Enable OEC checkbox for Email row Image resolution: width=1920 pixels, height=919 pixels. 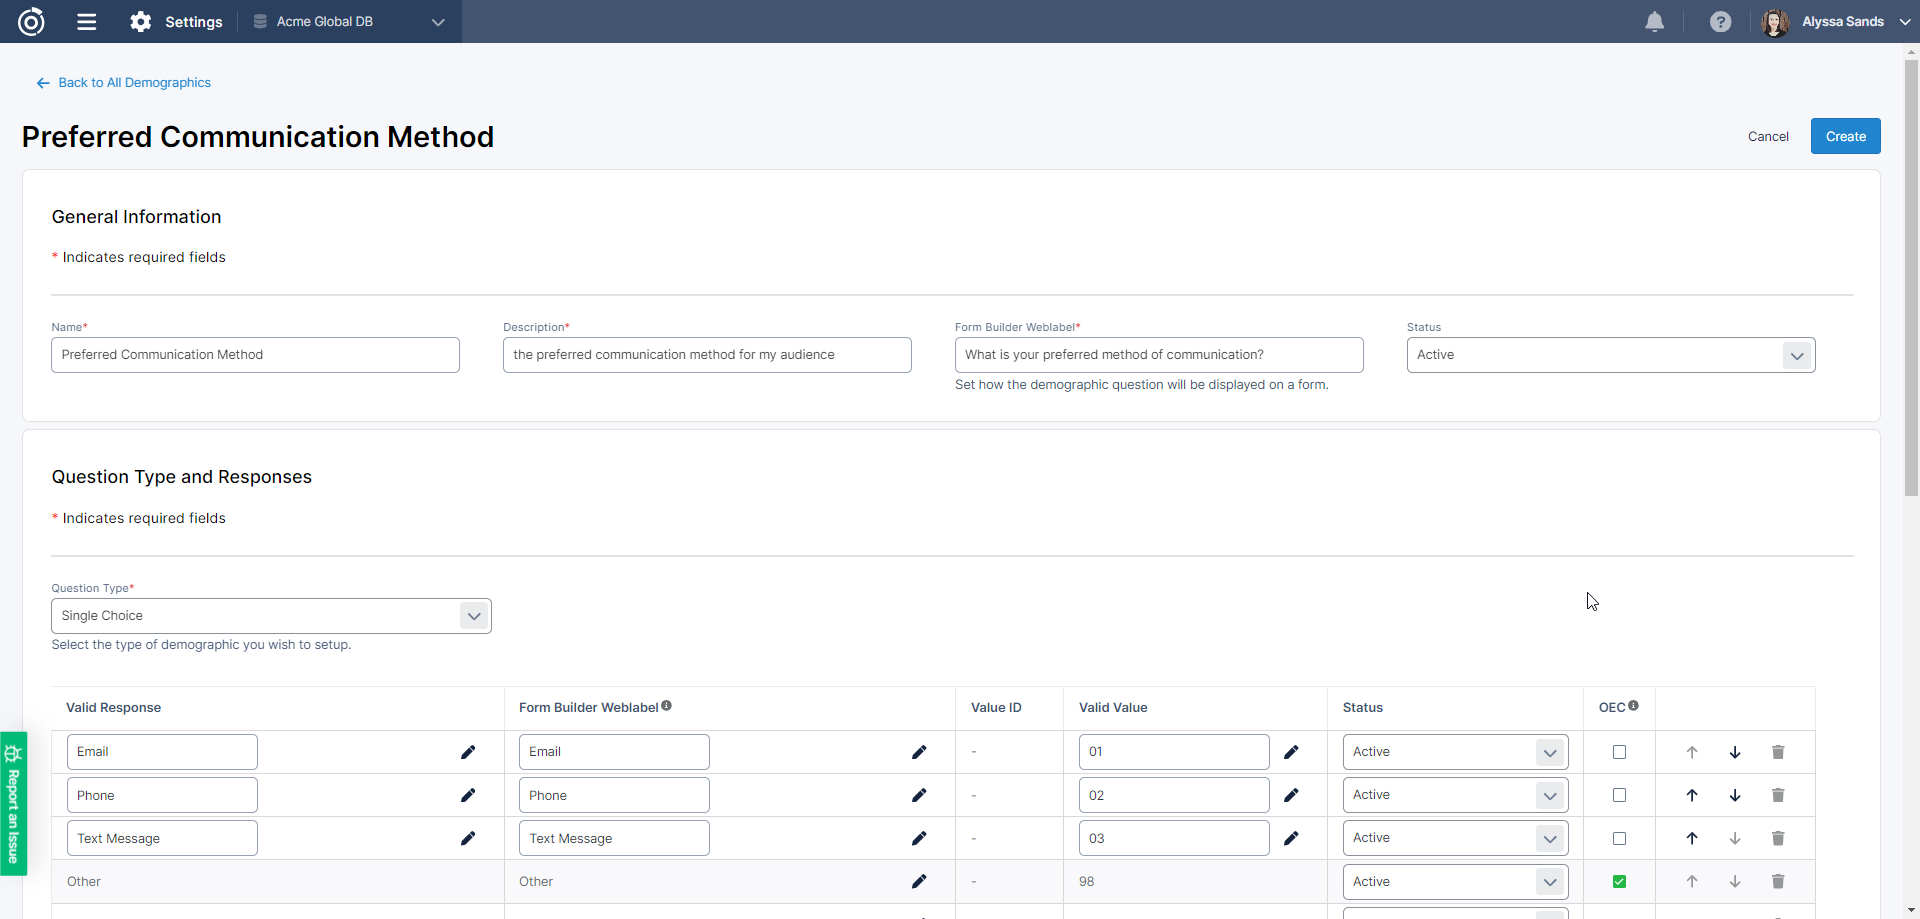(x=1619, y=752)
